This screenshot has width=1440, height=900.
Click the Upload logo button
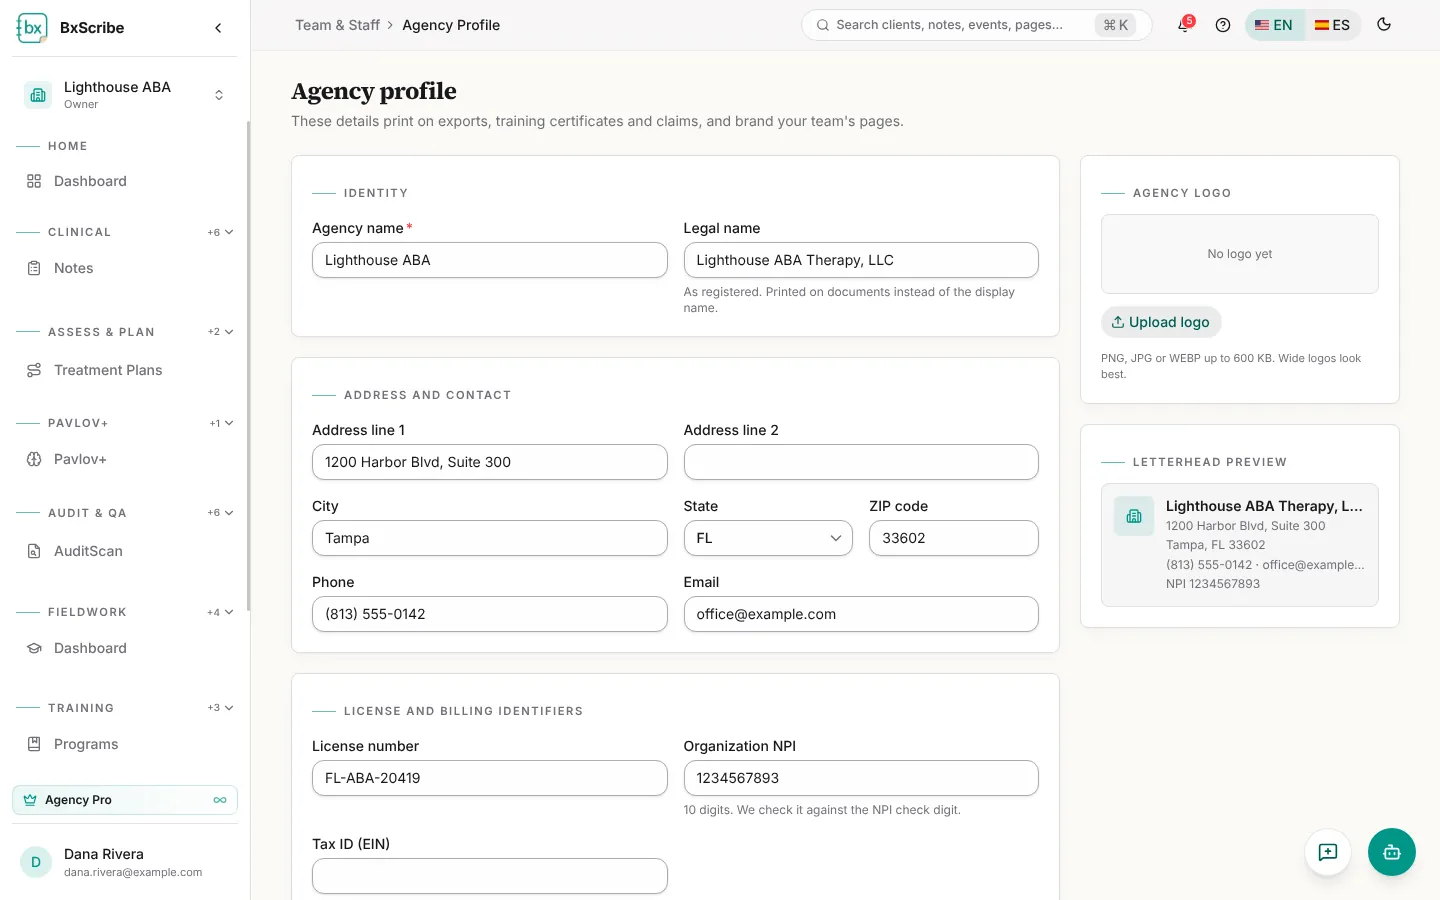1161,322
